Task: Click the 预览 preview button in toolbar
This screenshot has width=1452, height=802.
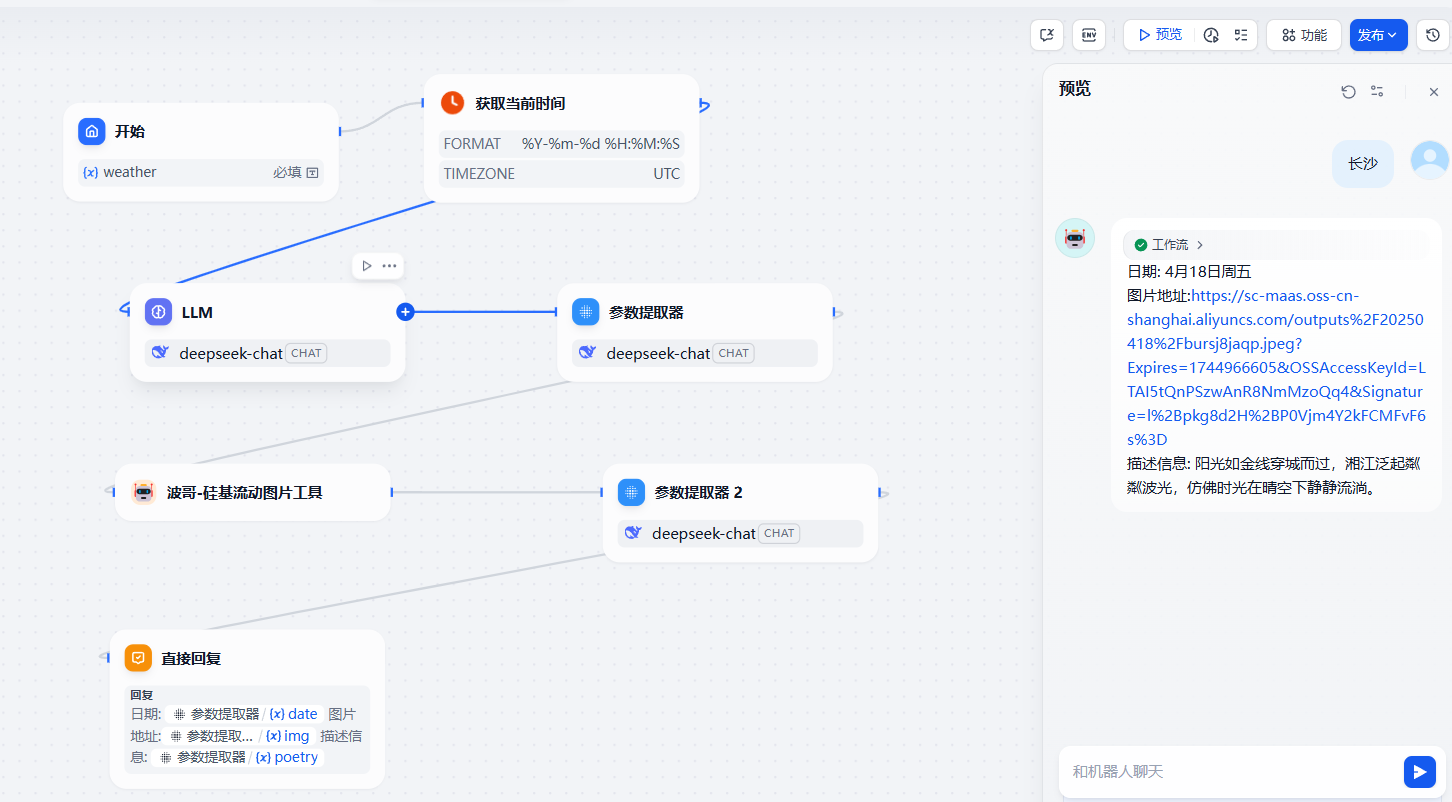Action: (1159, 35)
